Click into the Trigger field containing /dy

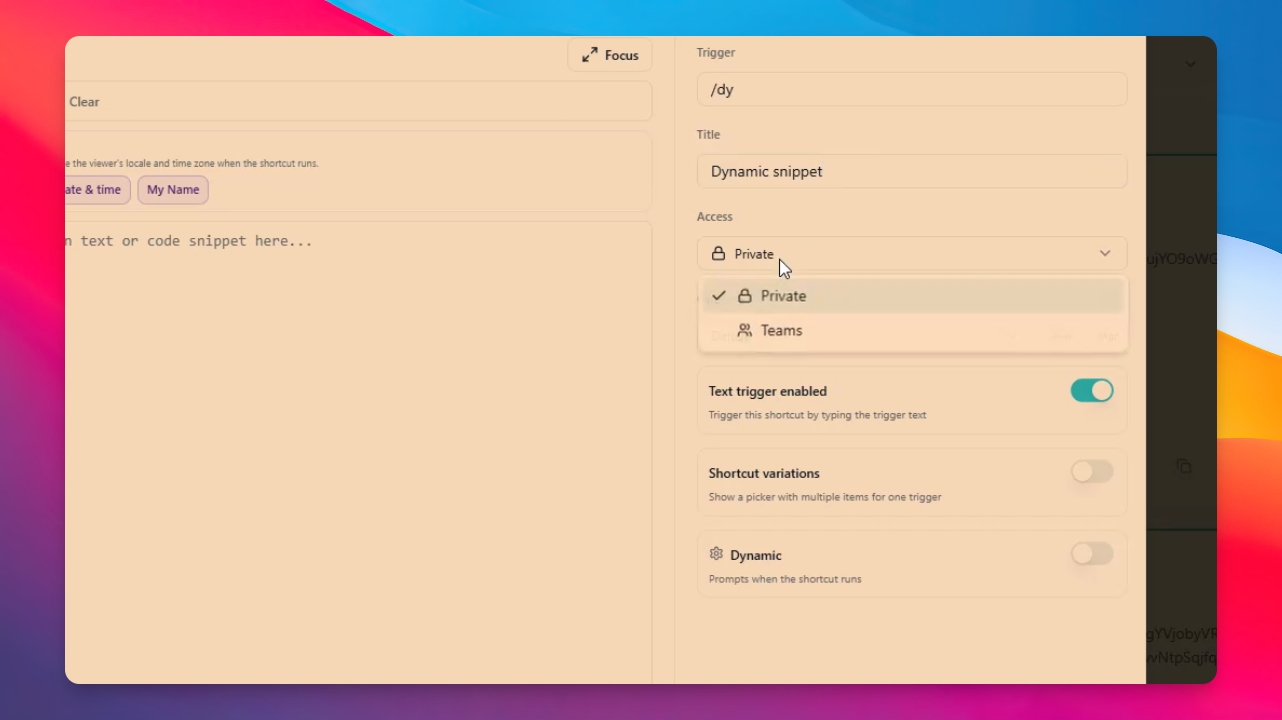click(x=912, y=89)
